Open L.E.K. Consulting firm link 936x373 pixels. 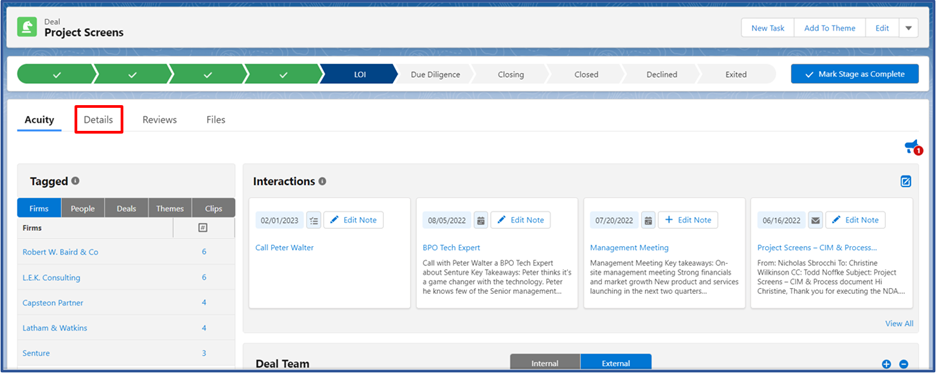tap(51, 278)
